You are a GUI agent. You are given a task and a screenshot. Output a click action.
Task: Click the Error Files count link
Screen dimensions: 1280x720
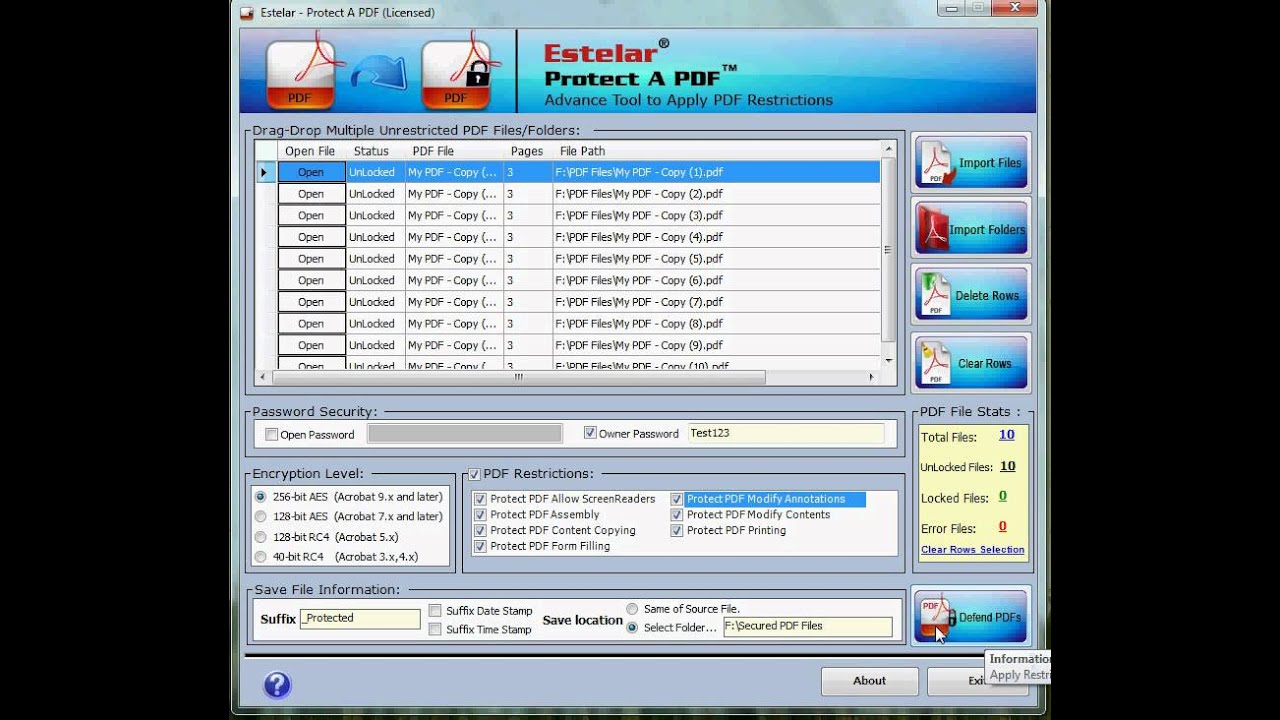(x=1002, y=526)
